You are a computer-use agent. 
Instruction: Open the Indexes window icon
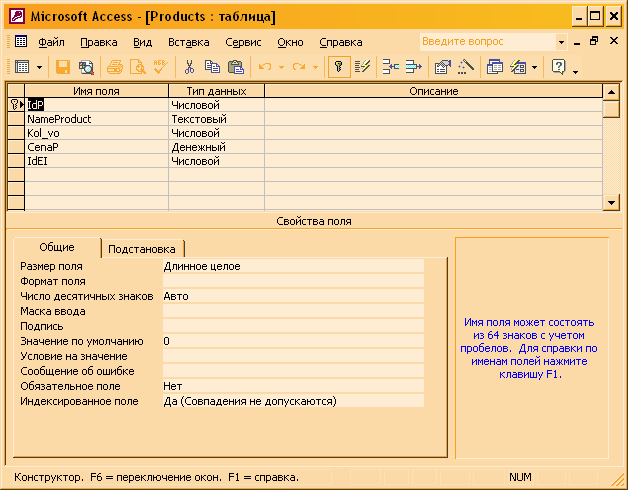362,67
